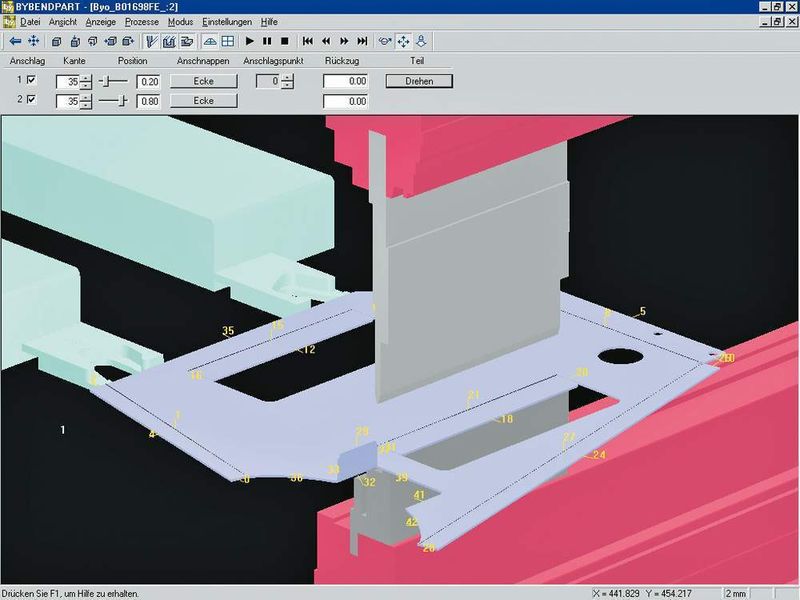This screenshot has height=600, width=800.
Task: Toggle the bending tool display icon
Action: pyautogui.click(x=151, y=41)
